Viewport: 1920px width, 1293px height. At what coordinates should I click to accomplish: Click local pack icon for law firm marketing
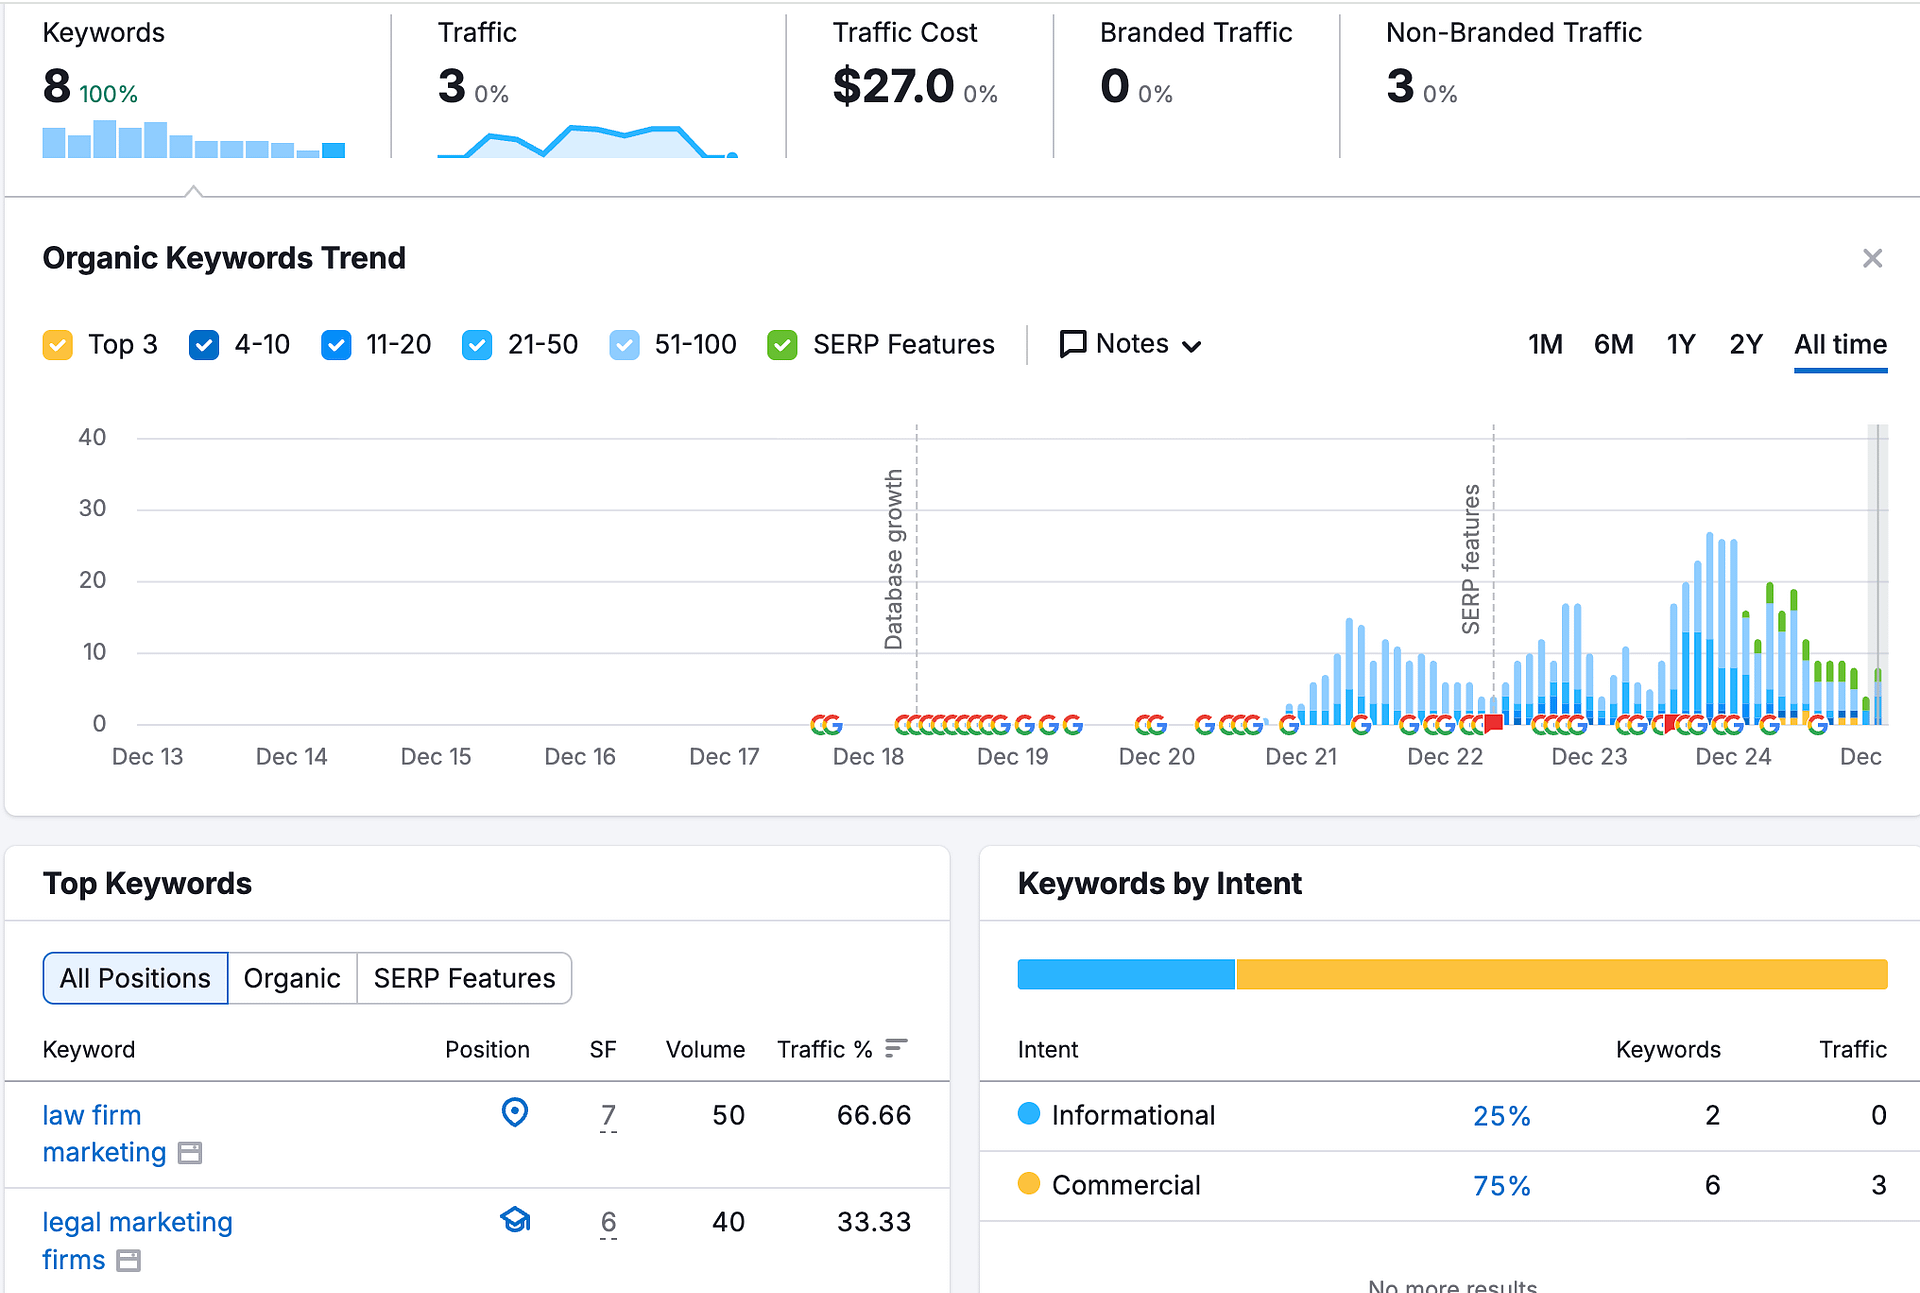(514, 1112)
